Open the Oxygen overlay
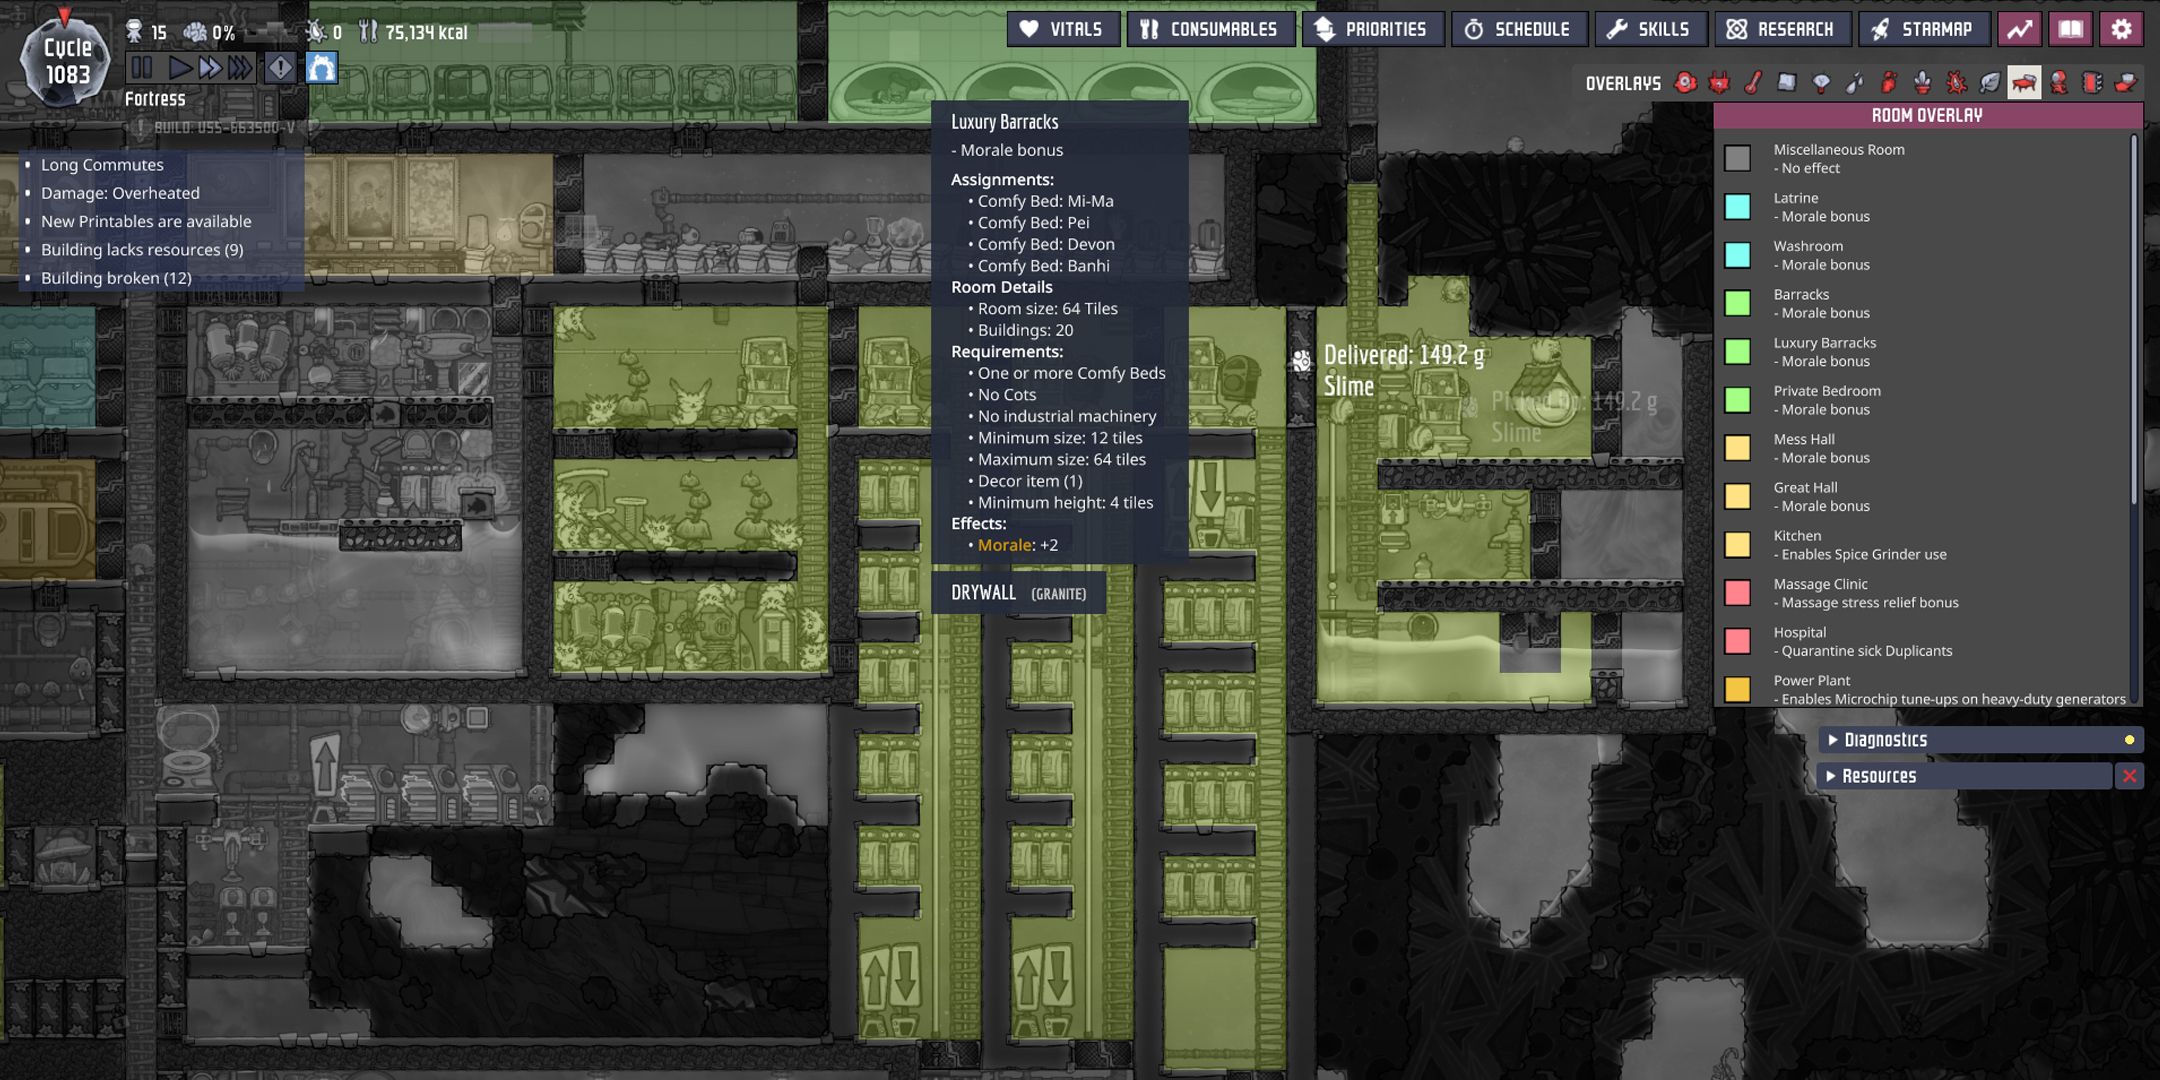 click(1686, 83)
